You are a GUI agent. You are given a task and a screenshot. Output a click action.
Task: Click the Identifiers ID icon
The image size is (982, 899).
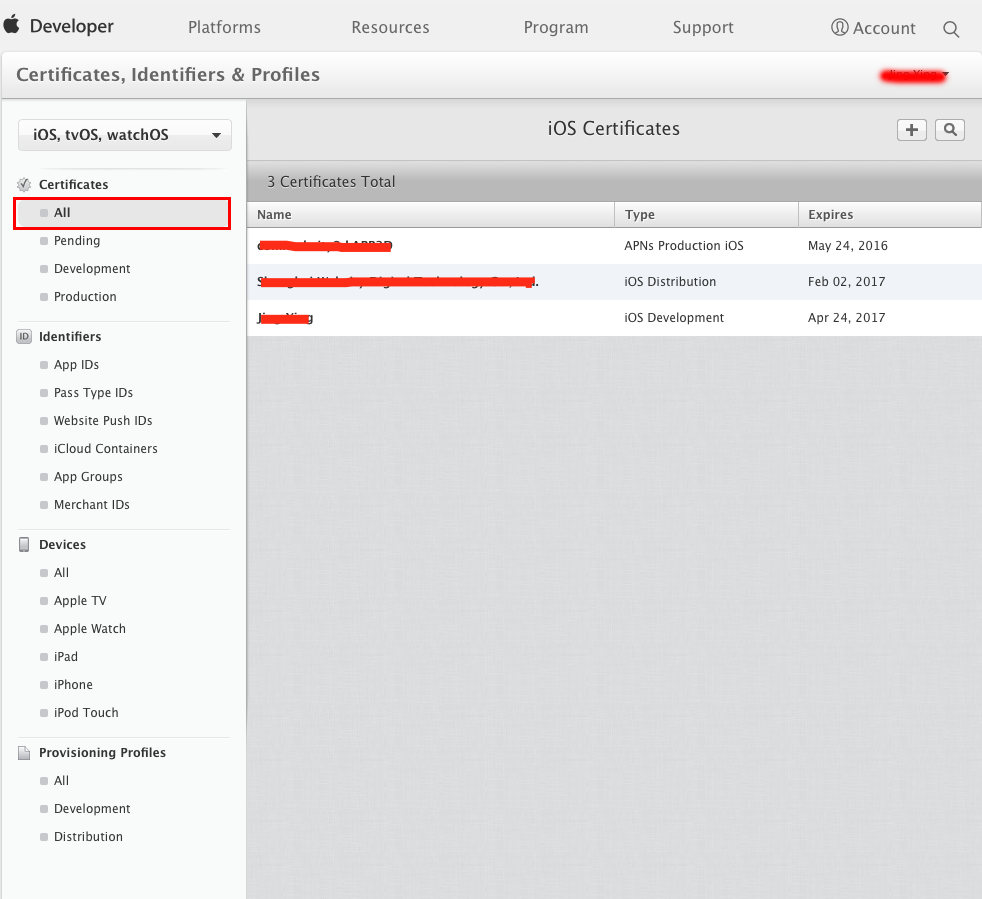[x=25, y=337]
